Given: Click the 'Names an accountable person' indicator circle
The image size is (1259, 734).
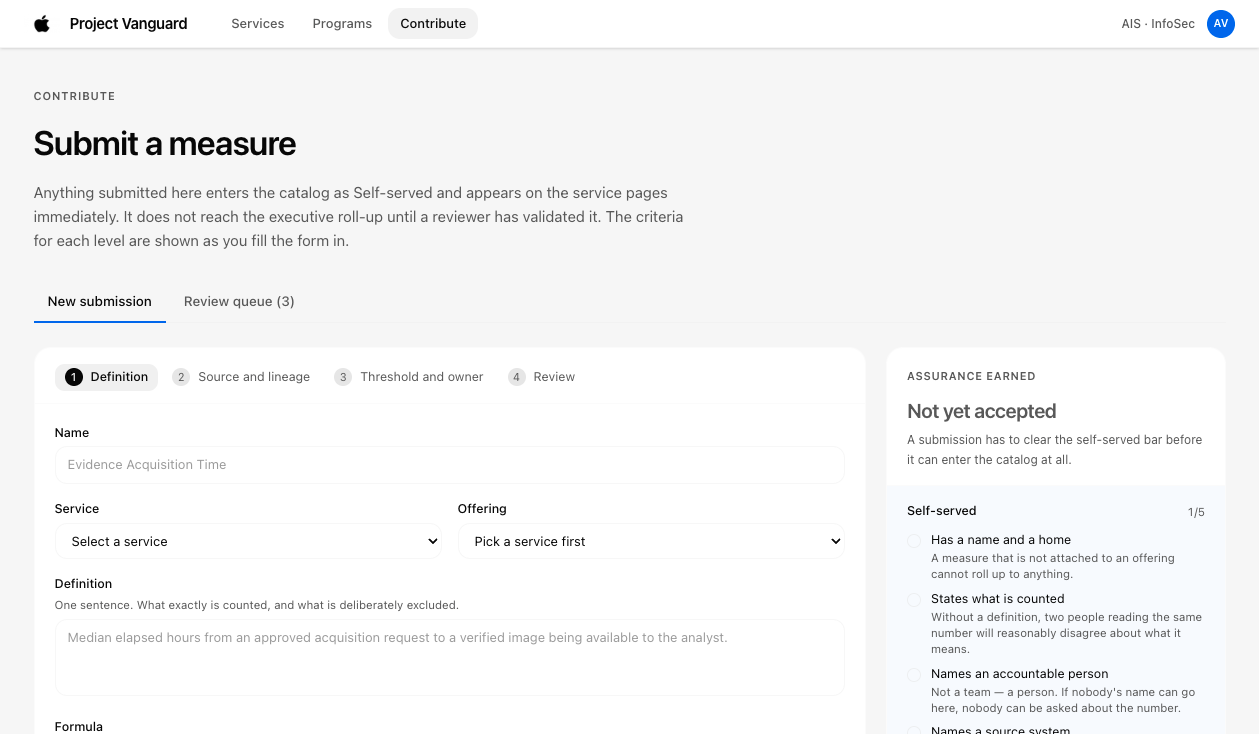Looking at the screenshot, I should tap(914, 675).
